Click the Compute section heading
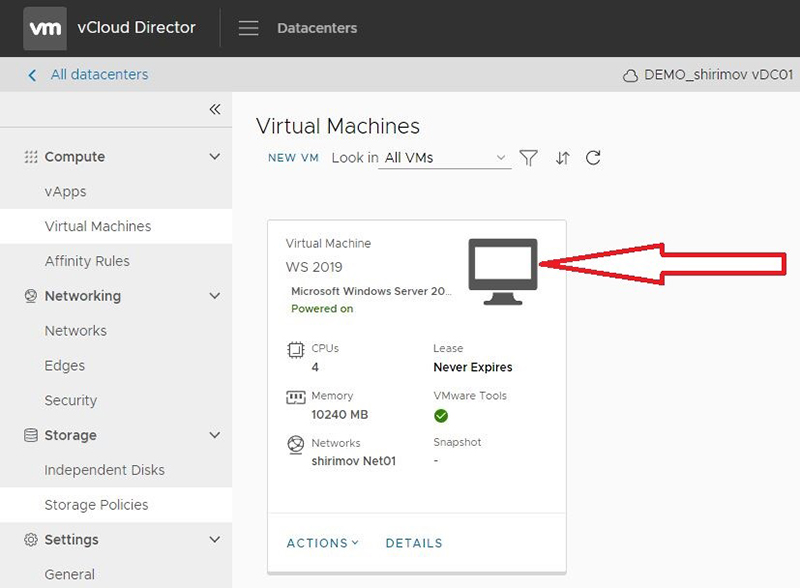800x588 pixels. click(74, 157)
